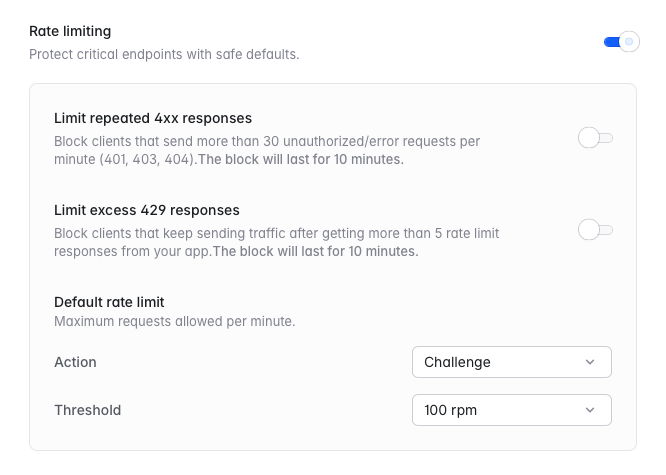Screen dimensions: 666x475
Task: Disable the Rate limiting master toggle
Action: pos(621,42)
